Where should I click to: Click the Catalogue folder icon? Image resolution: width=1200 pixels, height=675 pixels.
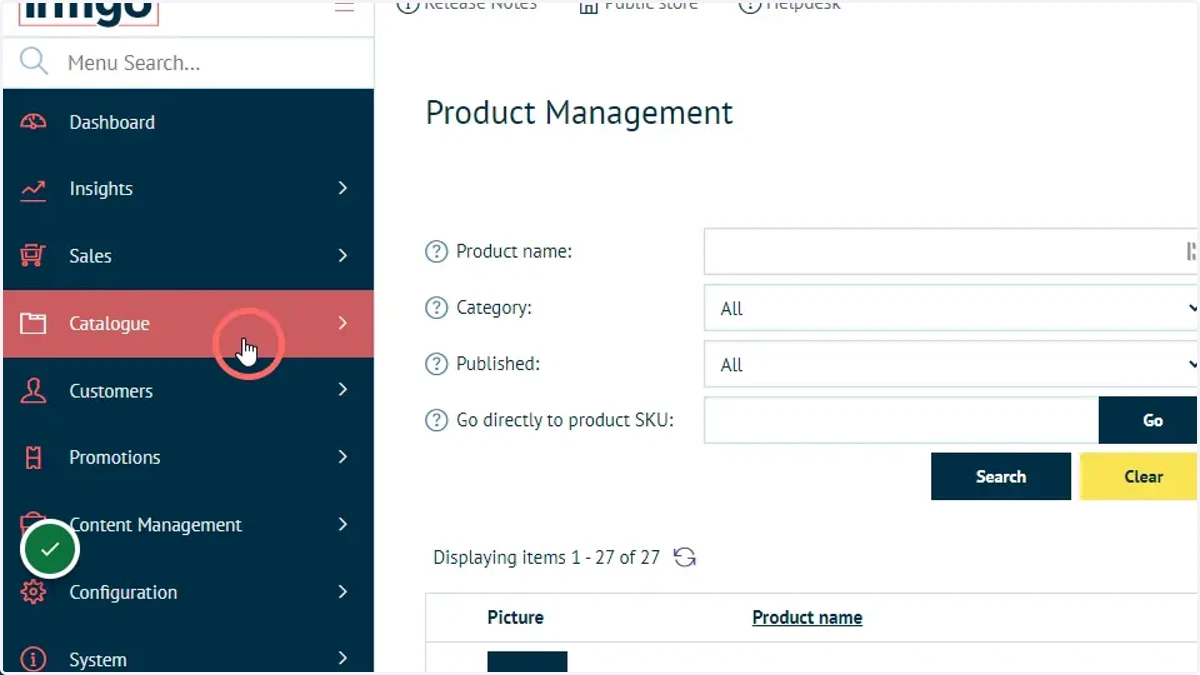pos(33,323)
